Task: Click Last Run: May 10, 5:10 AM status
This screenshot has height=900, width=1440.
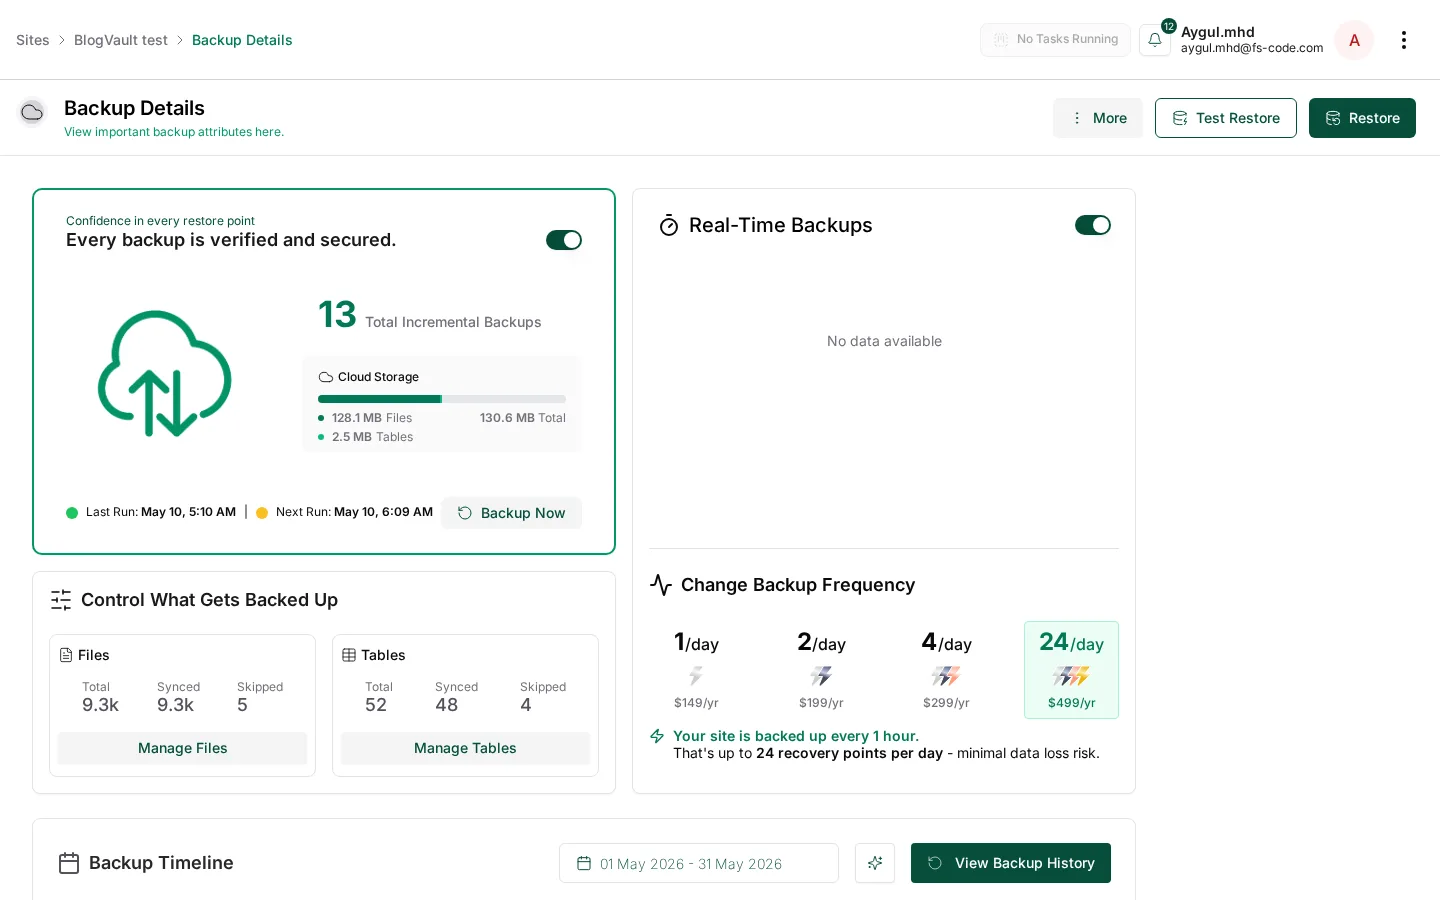Action: click(151, 512)
